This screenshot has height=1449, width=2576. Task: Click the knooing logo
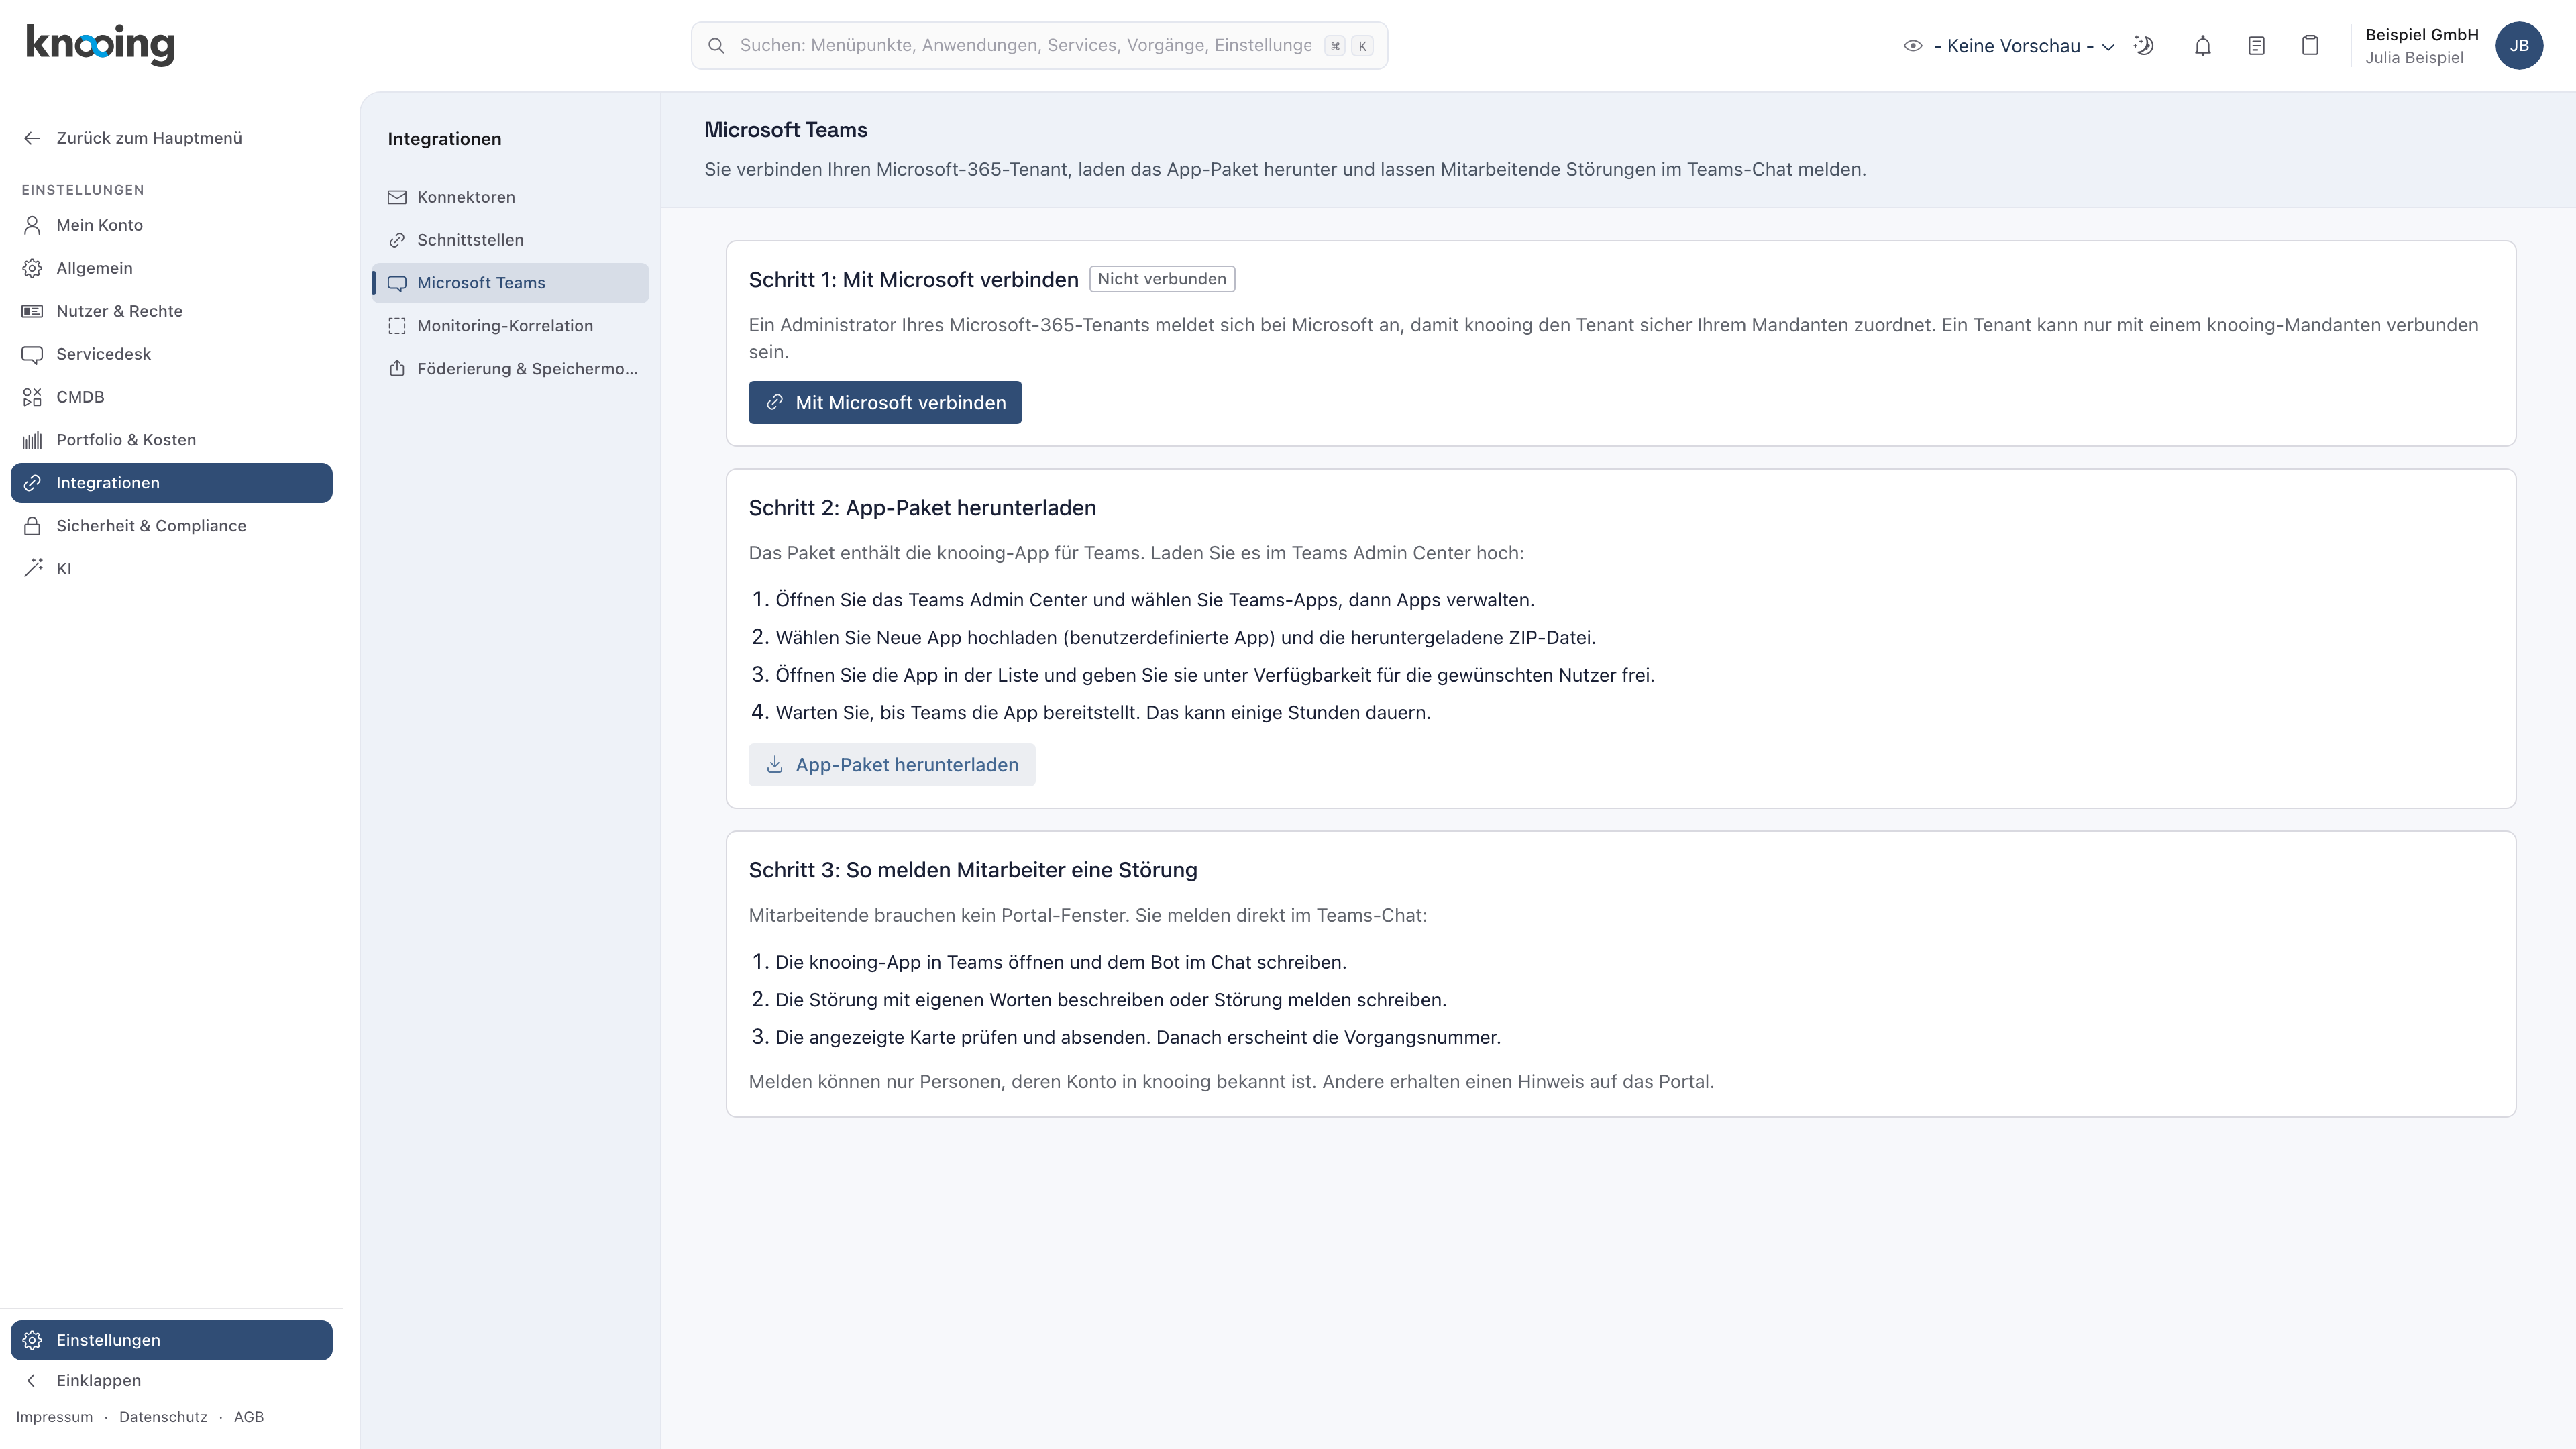coord(100,45)
